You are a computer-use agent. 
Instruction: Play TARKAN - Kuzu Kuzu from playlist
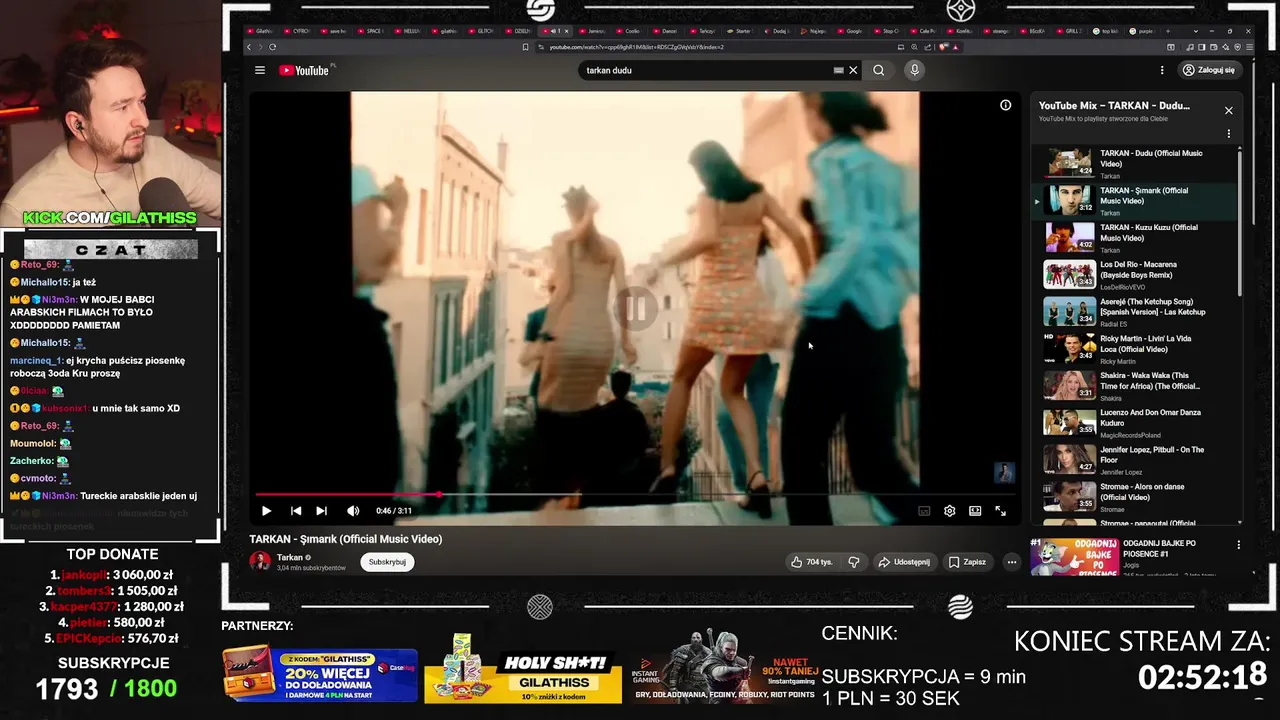(1135, 237)
